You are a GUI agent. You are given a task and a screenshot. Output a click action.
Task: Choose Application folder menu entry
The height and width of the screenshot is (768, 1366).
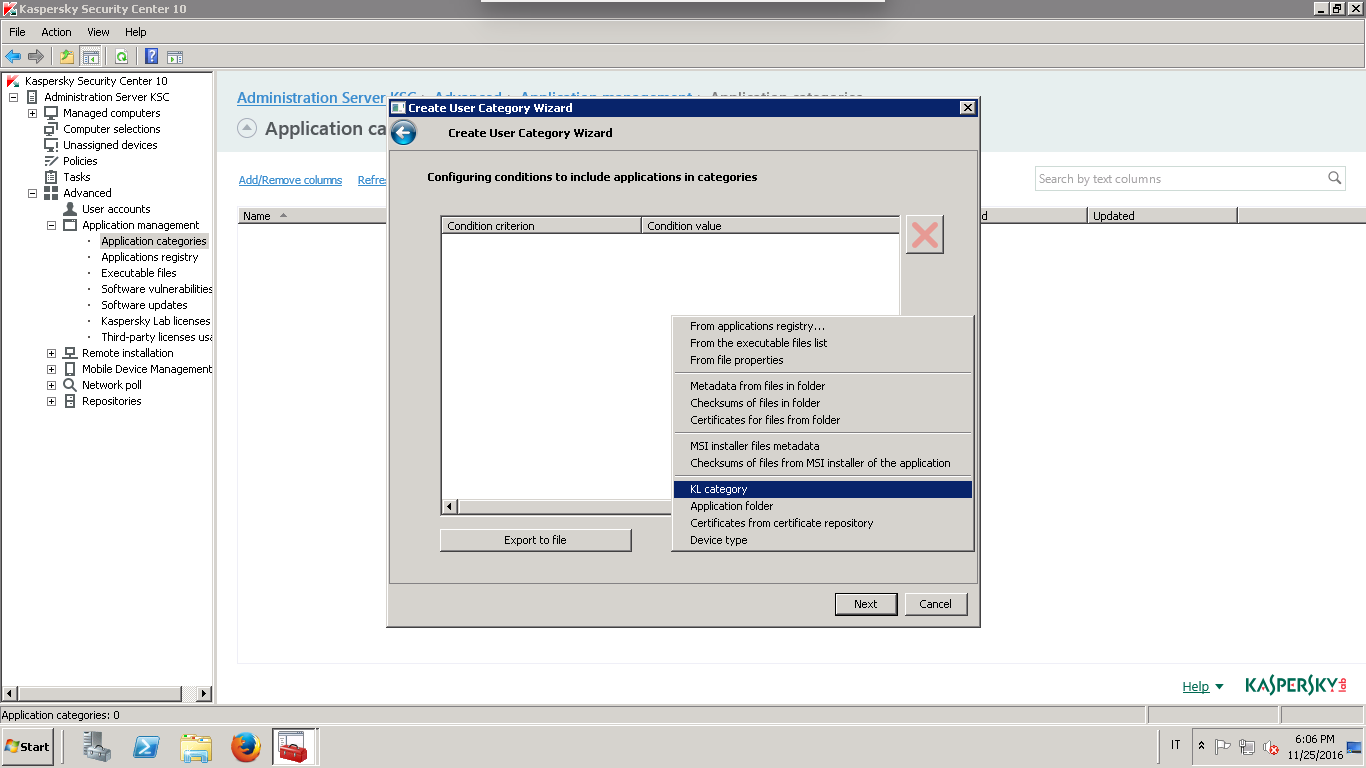(x=823, y=506)
